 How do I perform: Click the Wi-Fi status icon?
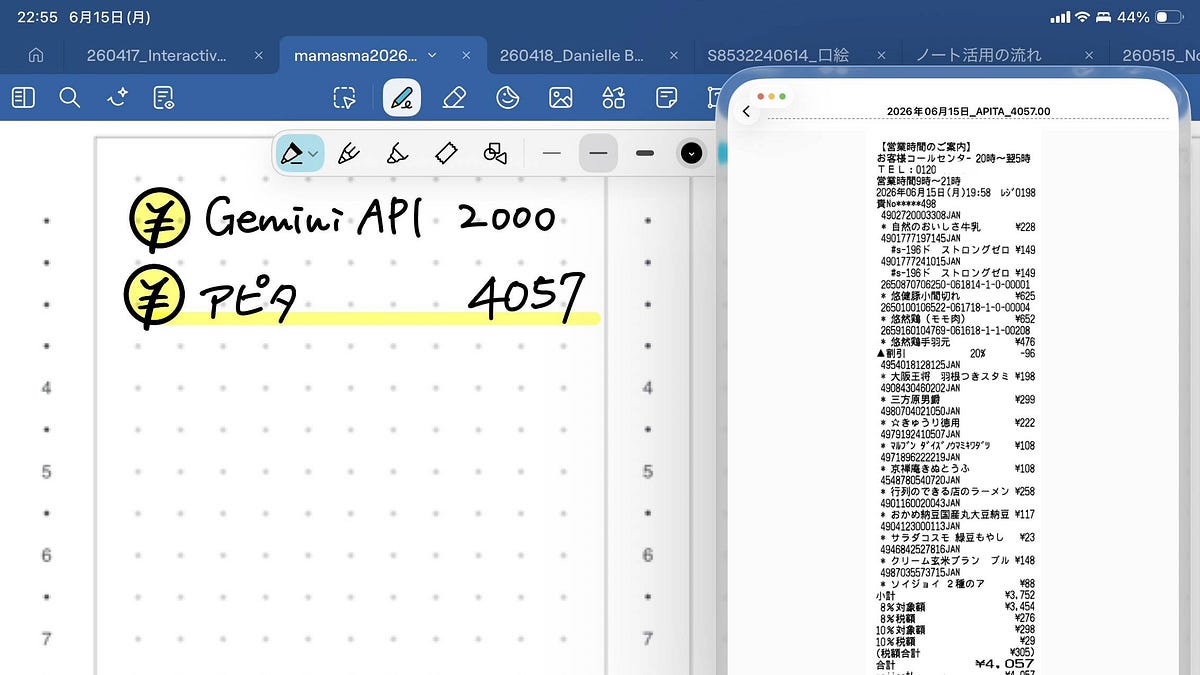(x=1082, y=17)
